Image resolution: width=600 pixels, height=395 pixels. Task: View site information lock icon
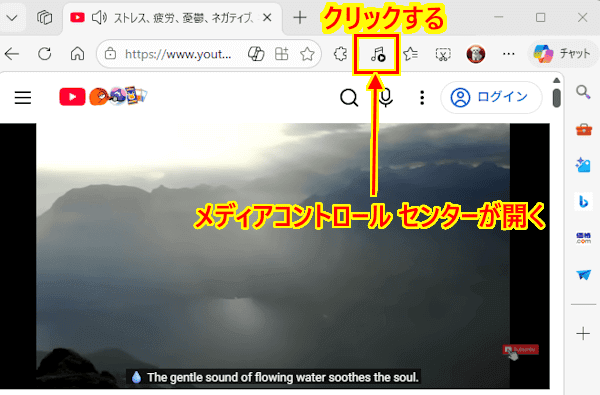pyautogui.click(x=110, y=54)
